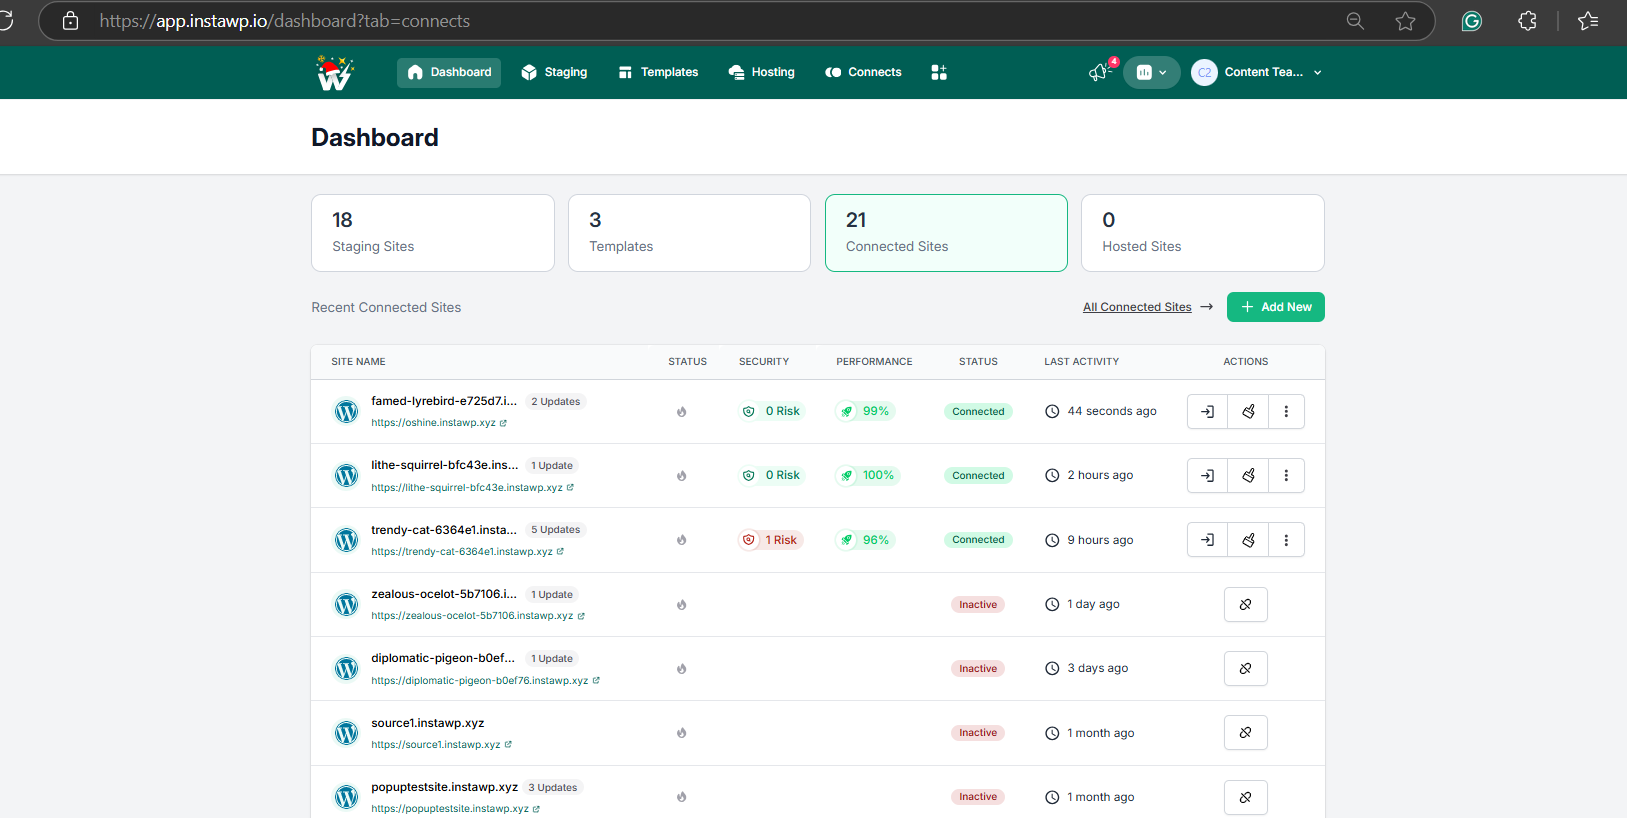Open the Hosting menu
The height and width of the screenshot is (818, 1627).
pos(762,72)
